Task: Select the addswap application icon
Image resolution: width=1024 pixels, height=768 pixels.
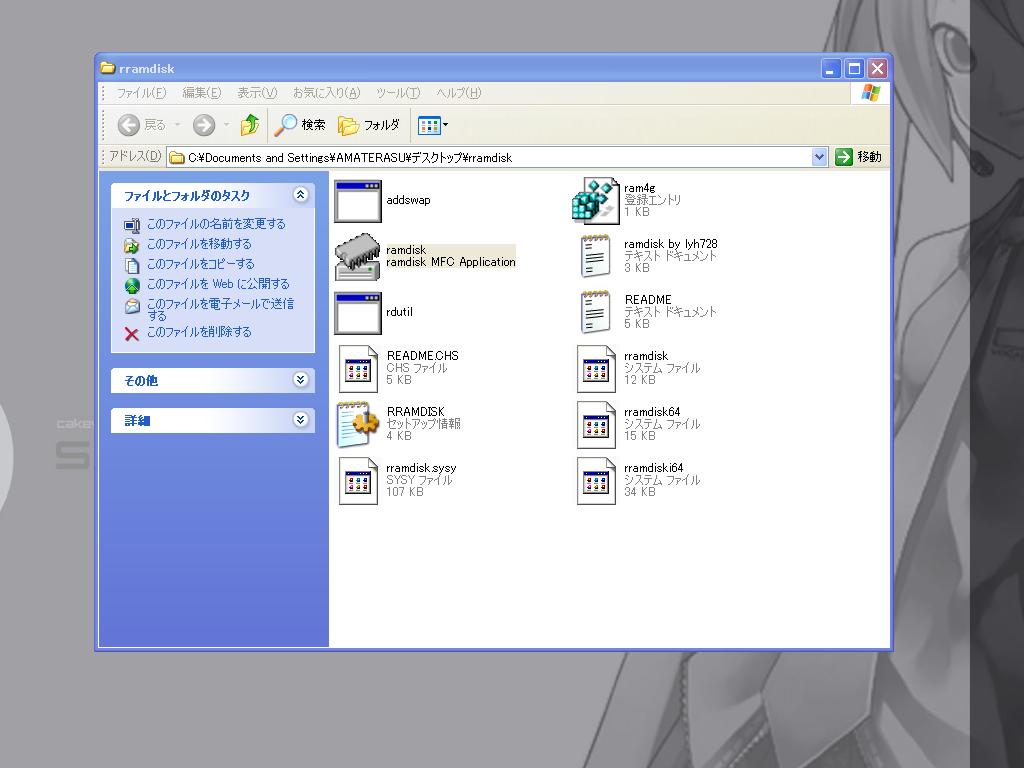Action: (358, 201)
